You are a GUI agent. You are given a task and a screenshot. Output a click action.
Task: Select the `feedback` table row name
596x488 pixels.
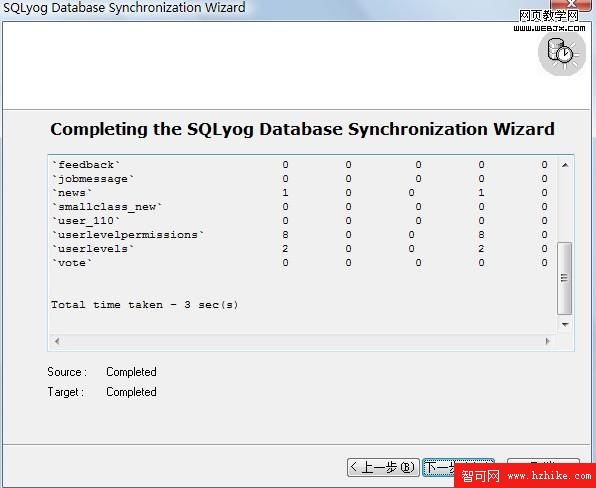pos(86,165)
